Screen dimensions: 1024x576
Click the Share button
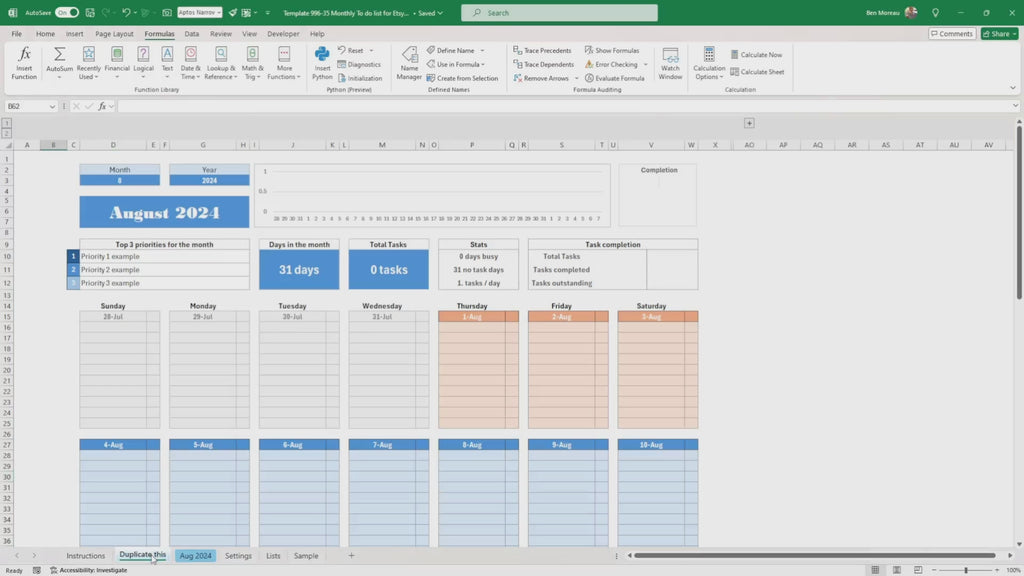[999, 34]
